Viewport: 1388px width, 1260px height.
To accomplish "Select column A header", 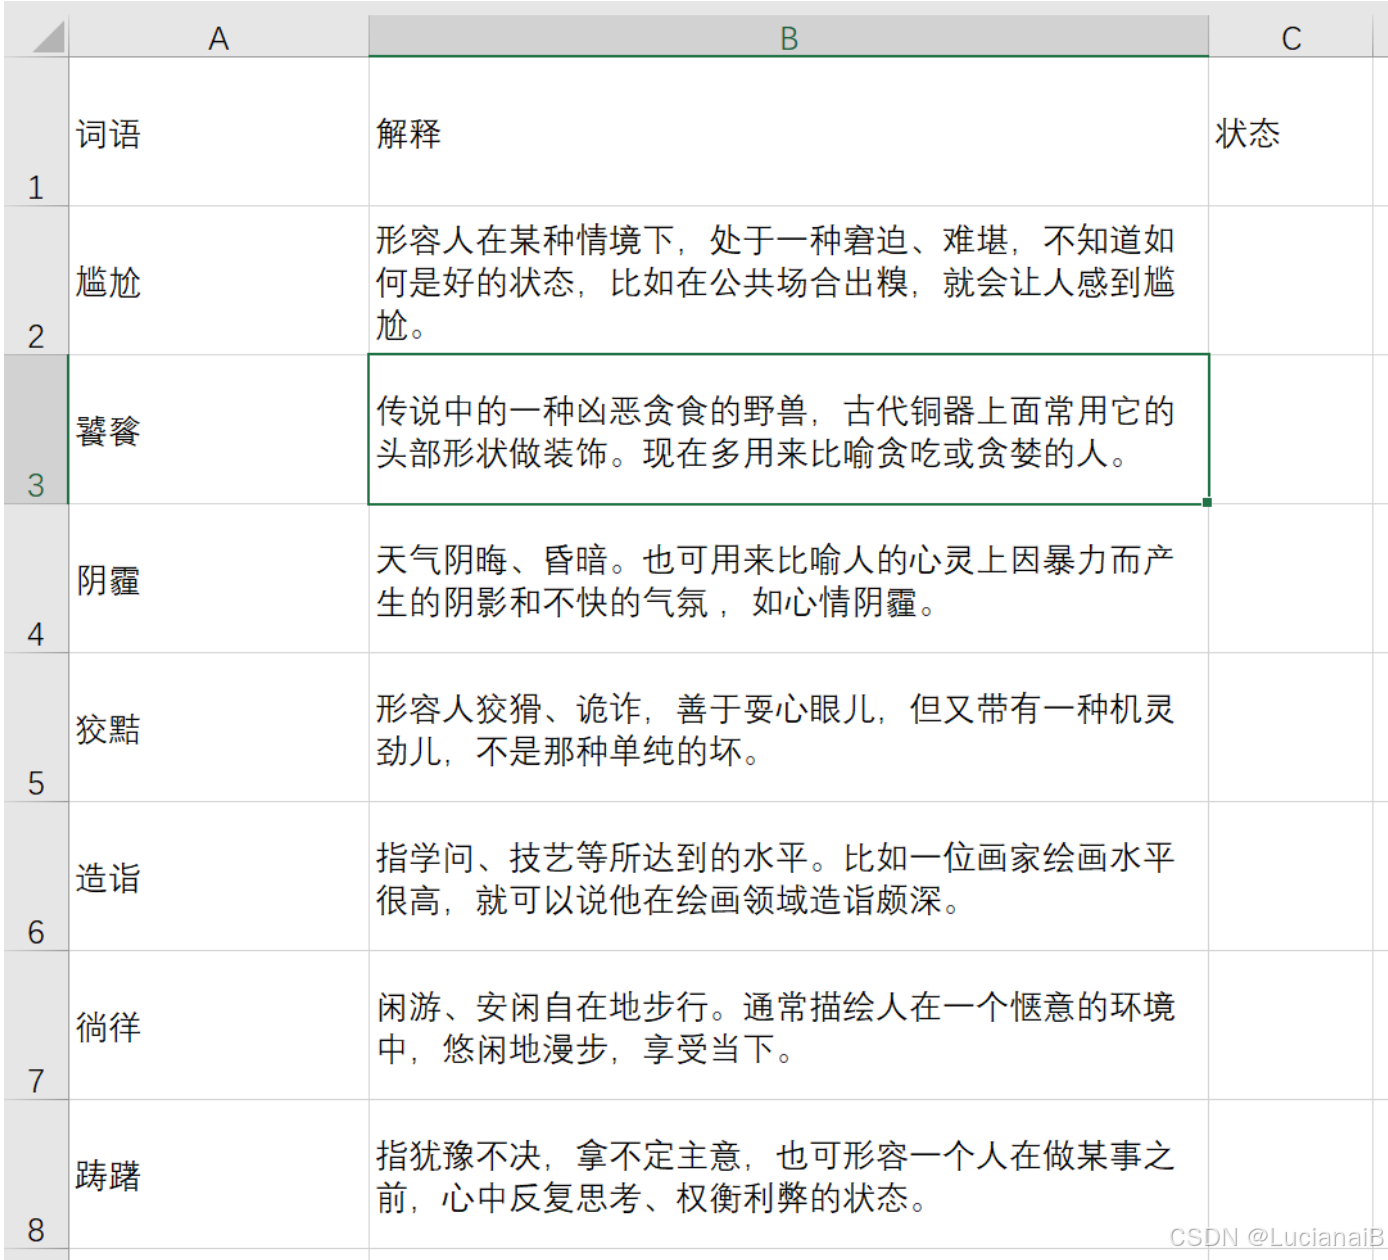I will click(x=218, y=38).
